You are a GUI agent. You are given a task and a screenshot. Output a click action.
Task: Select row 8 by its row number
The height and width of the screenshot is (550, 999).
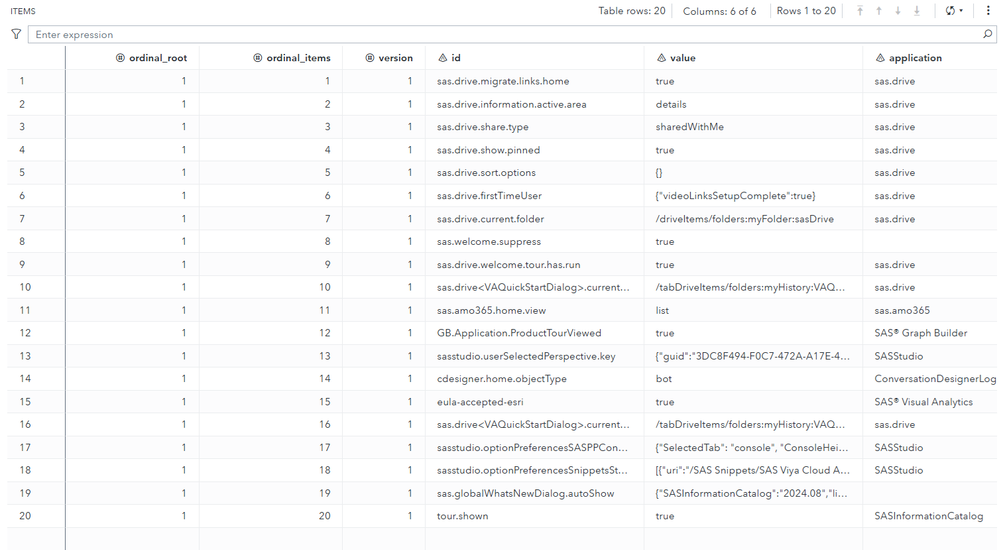pos(22,242)
